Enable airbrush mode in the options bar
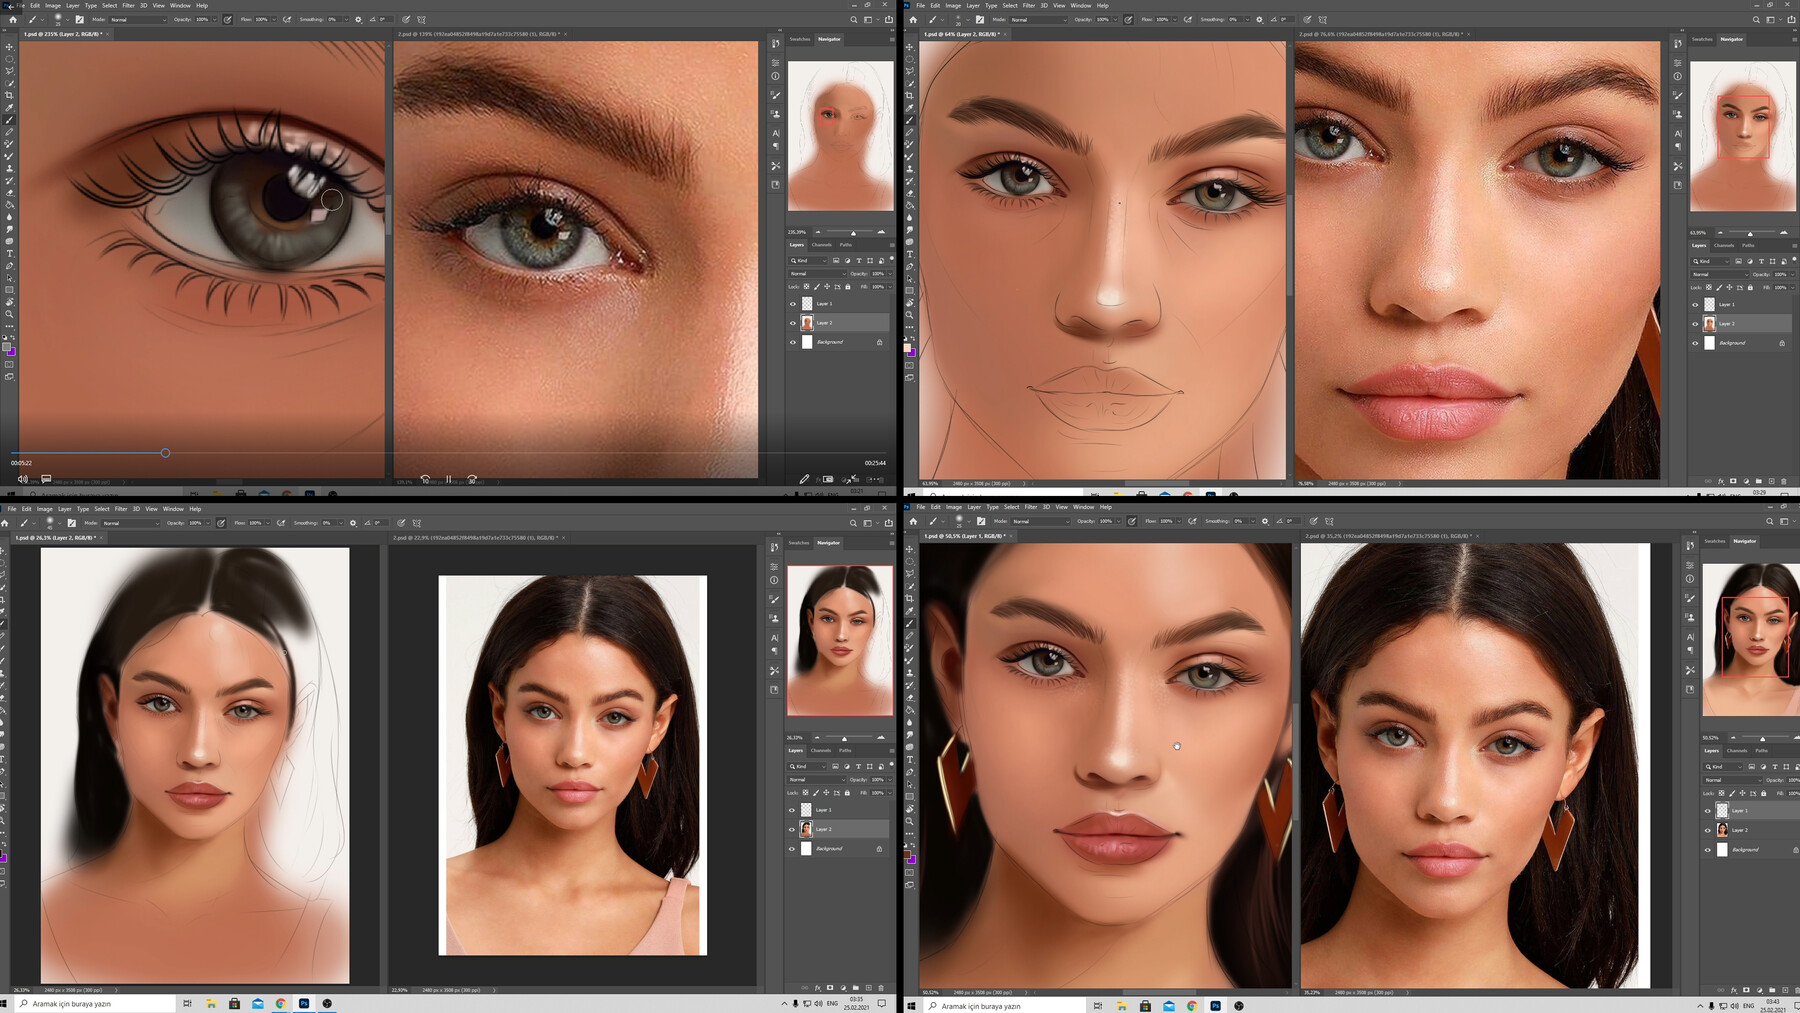 point(287,19)
